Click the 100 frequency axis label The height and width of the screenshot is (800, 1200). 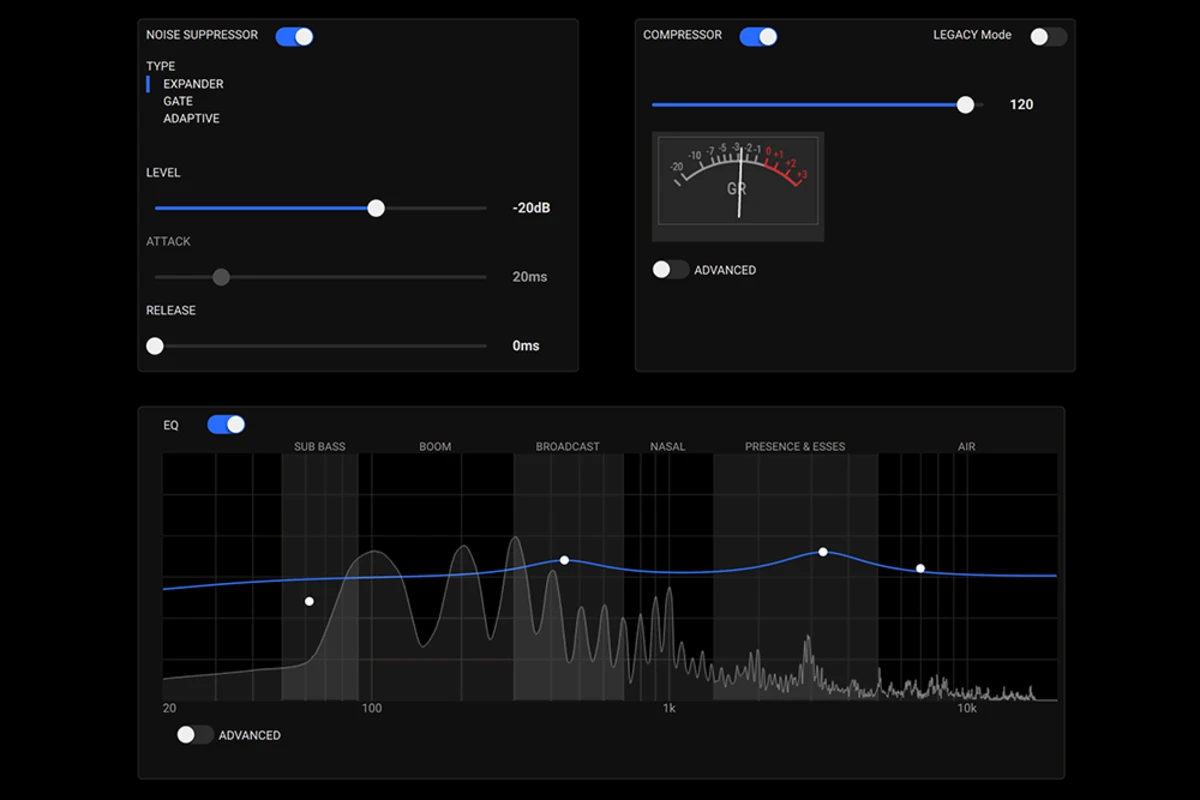[x=372, y=709]
